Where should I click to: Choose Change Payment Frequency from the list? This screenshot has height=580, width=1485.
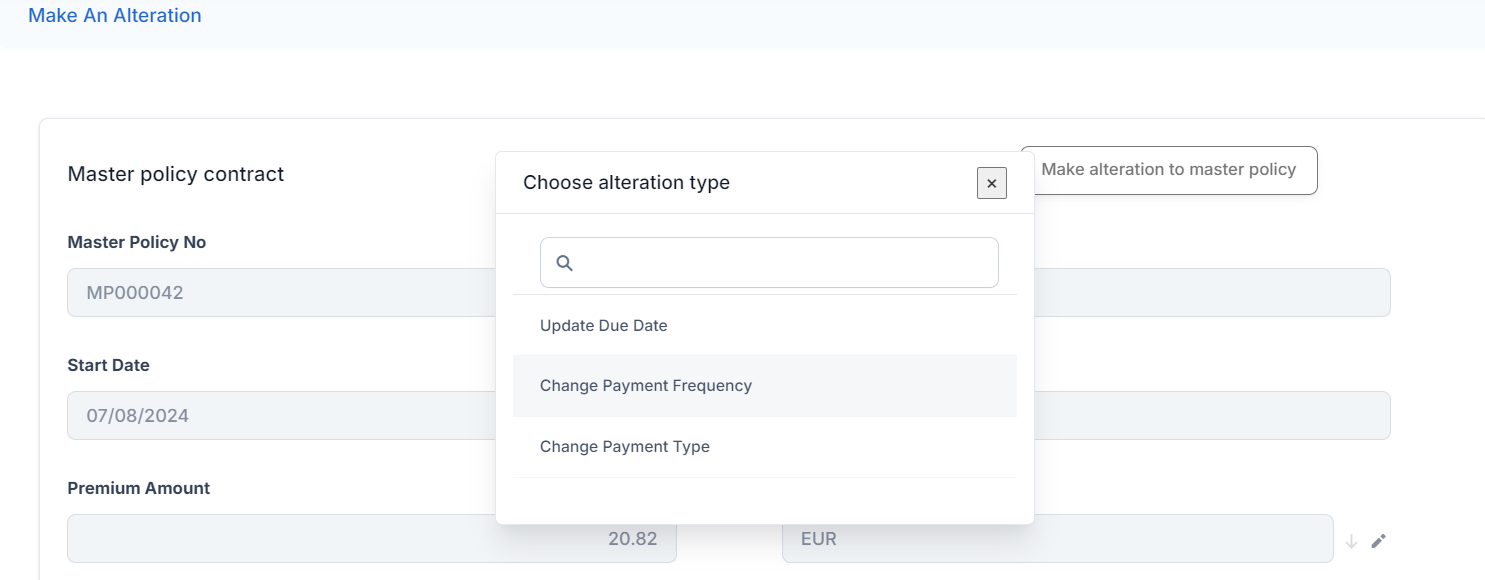pyautogui.click(x=645, y=386)
